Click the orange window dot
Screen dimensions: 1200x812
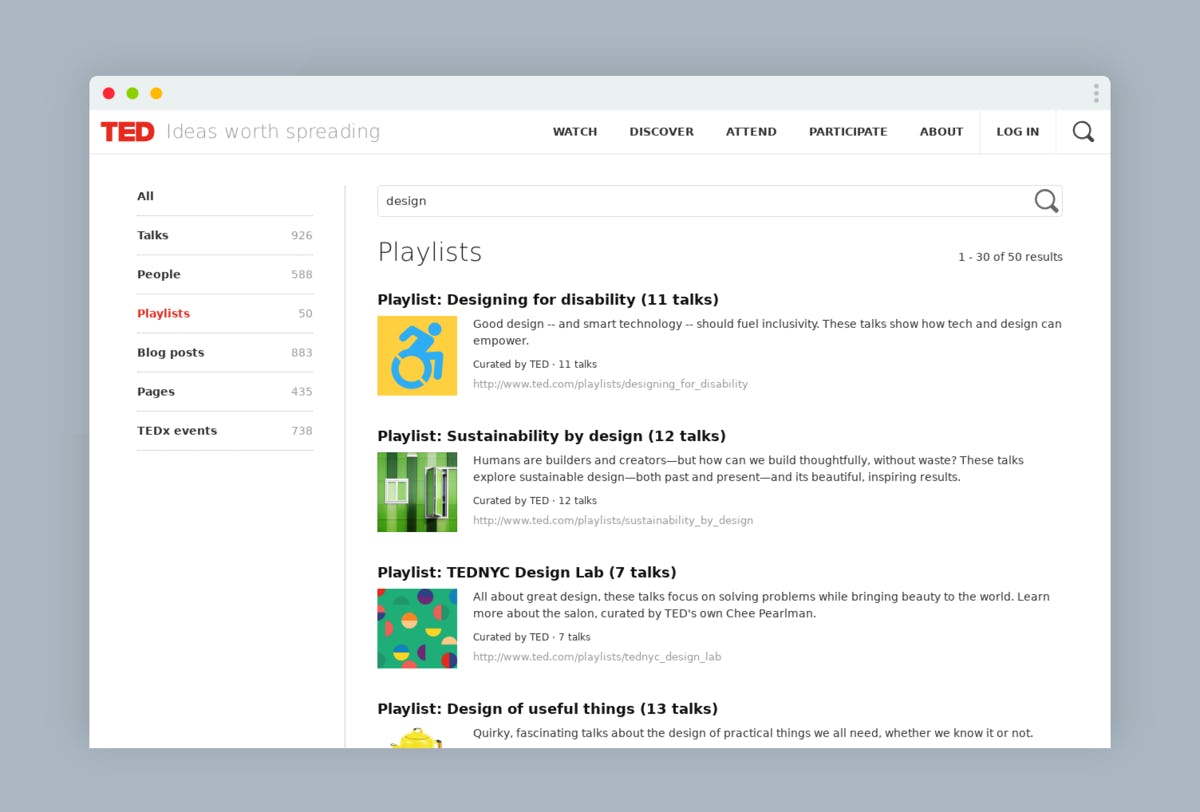coord(156,93)
